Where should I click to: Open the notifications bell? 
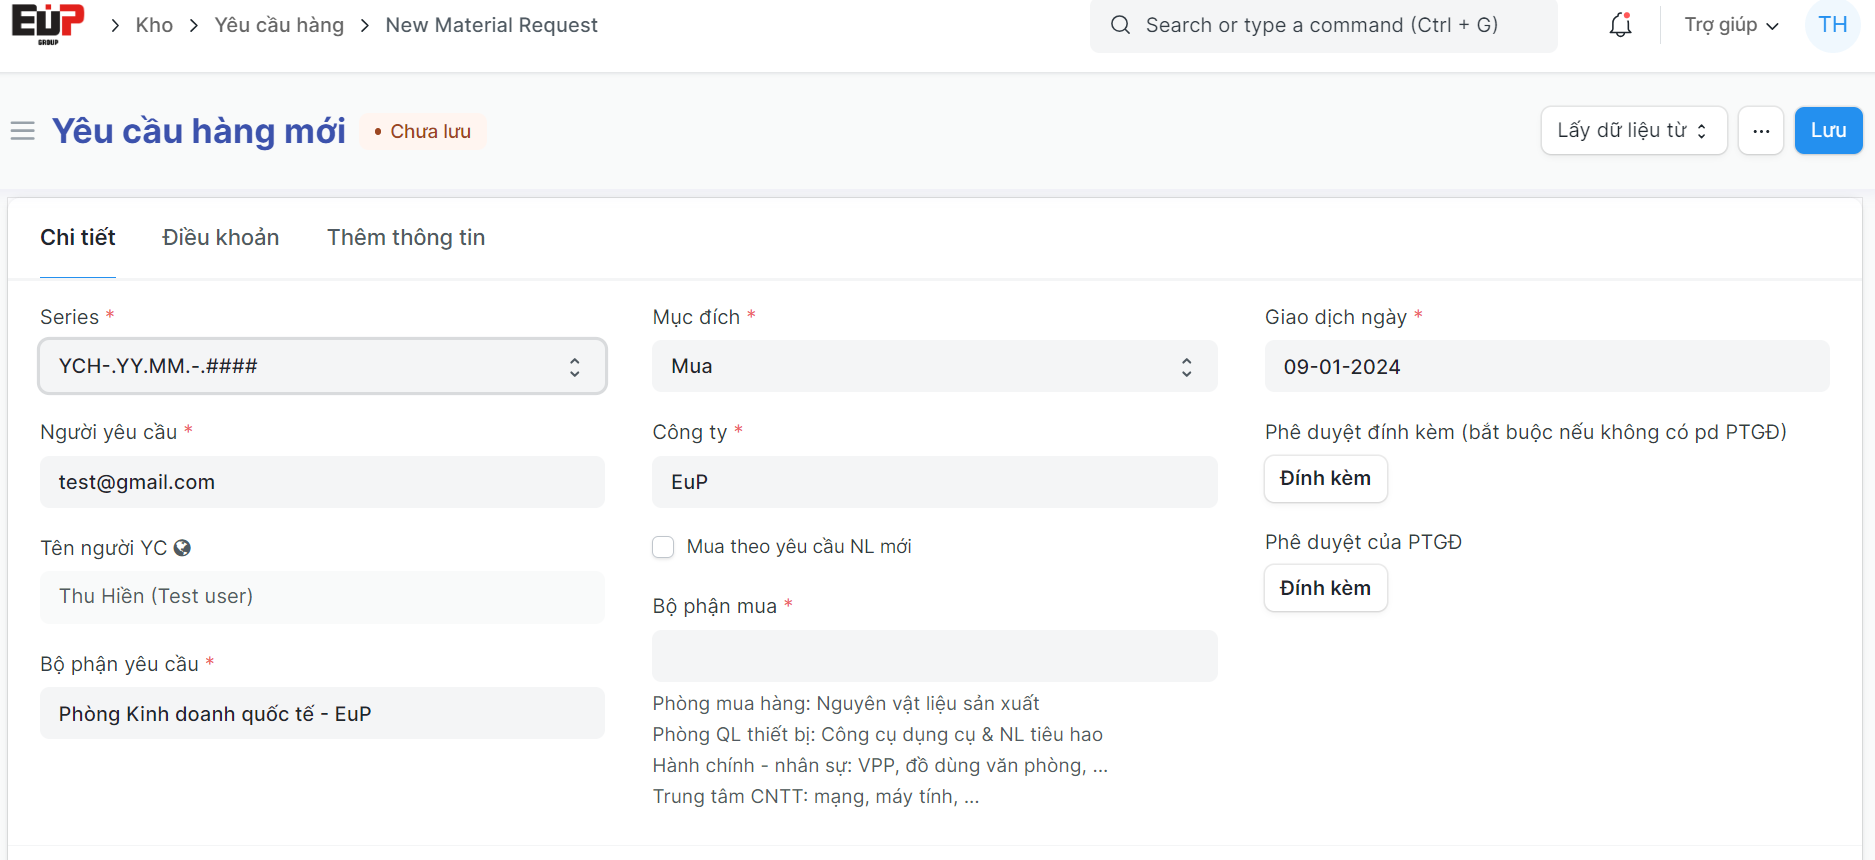(x=1620, y=25)
